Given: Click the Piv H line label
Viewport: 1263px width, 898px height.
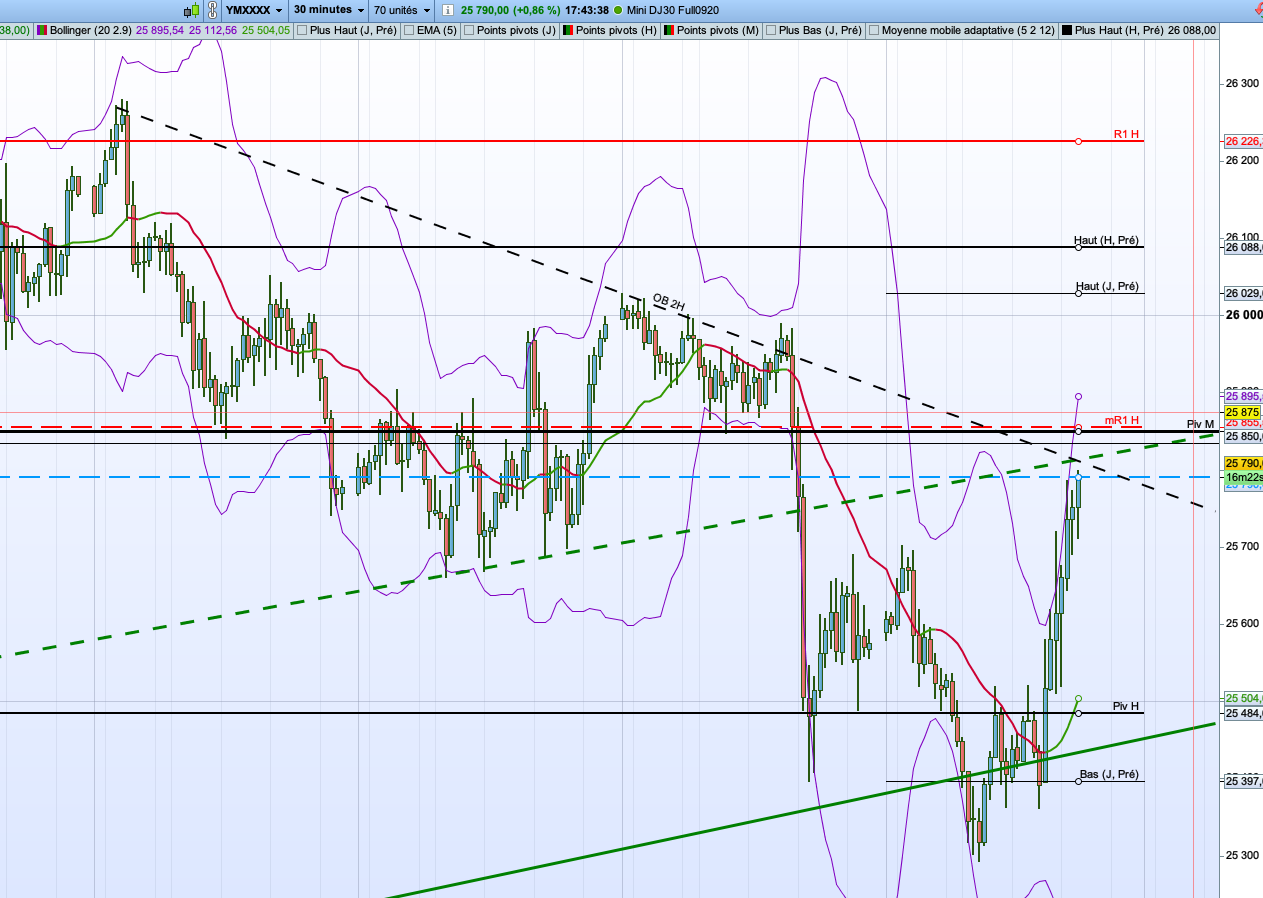Looking at the screenshot, I should [1126, 705].
